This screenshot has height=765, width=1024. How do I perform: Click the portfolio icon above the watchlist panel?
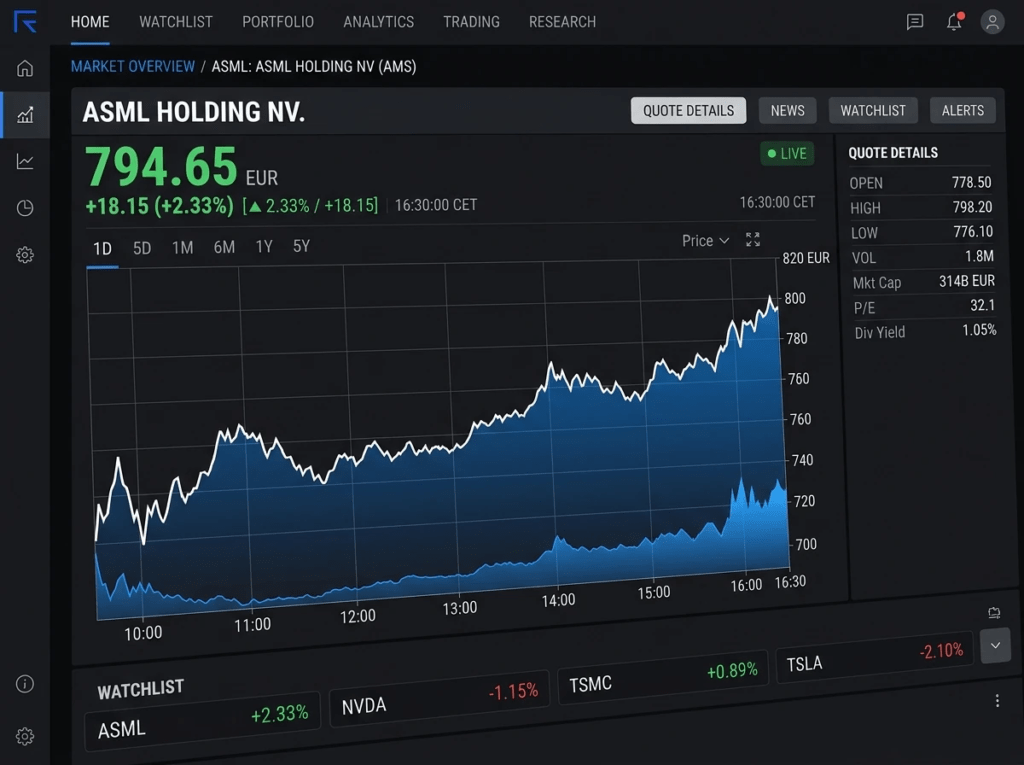[994, 611]
